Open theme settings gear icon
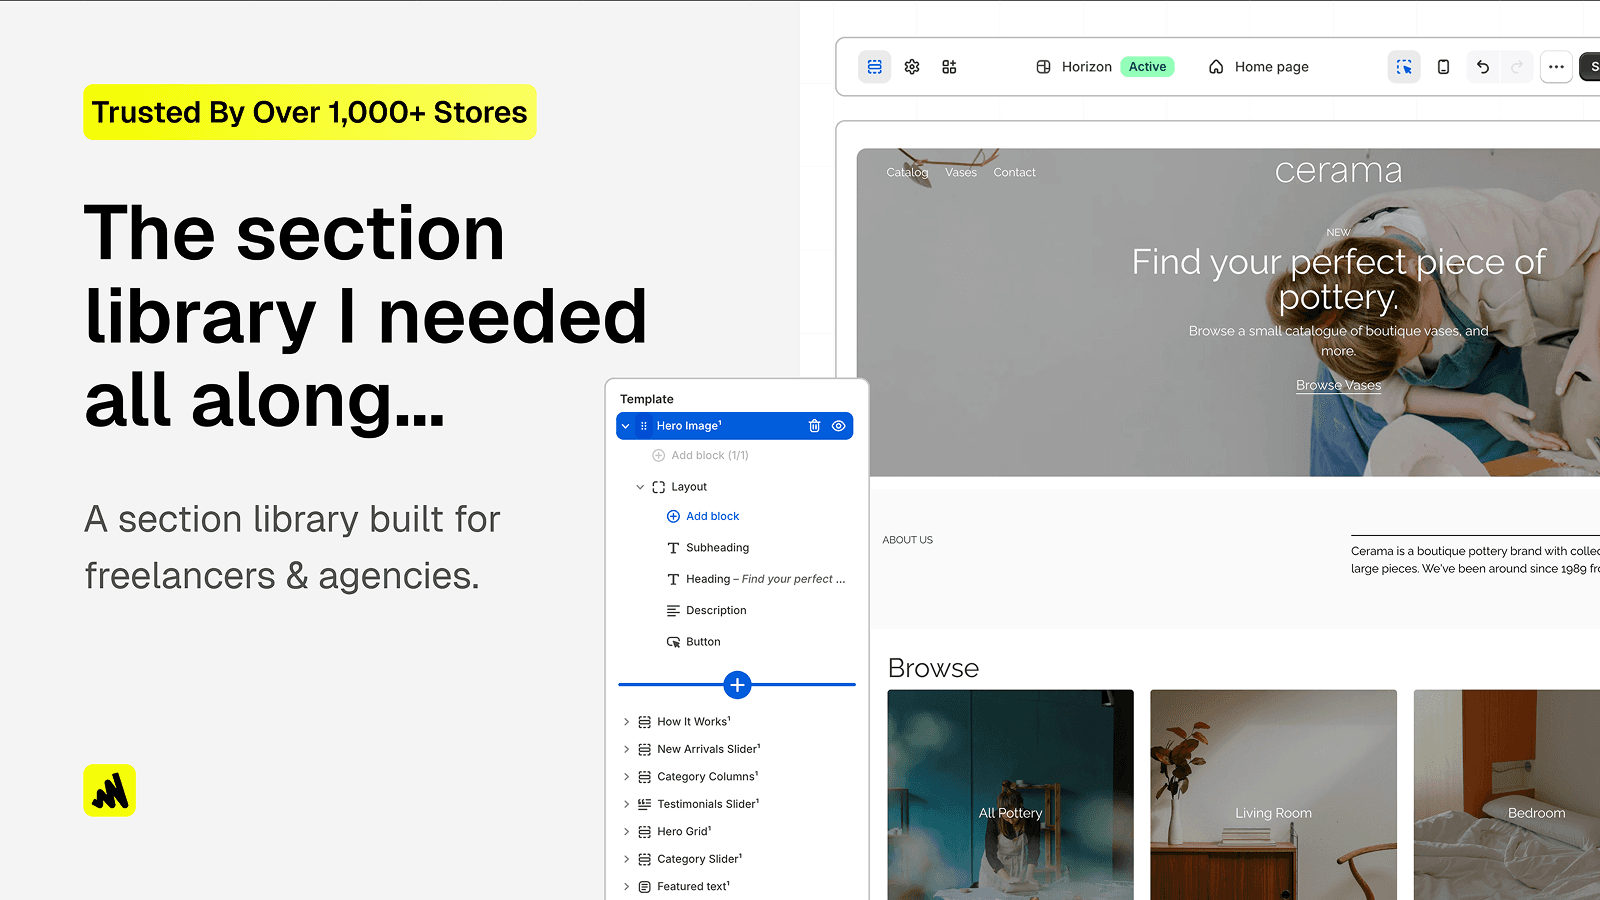The image size is (1600, 900). (x=912, y=67)
